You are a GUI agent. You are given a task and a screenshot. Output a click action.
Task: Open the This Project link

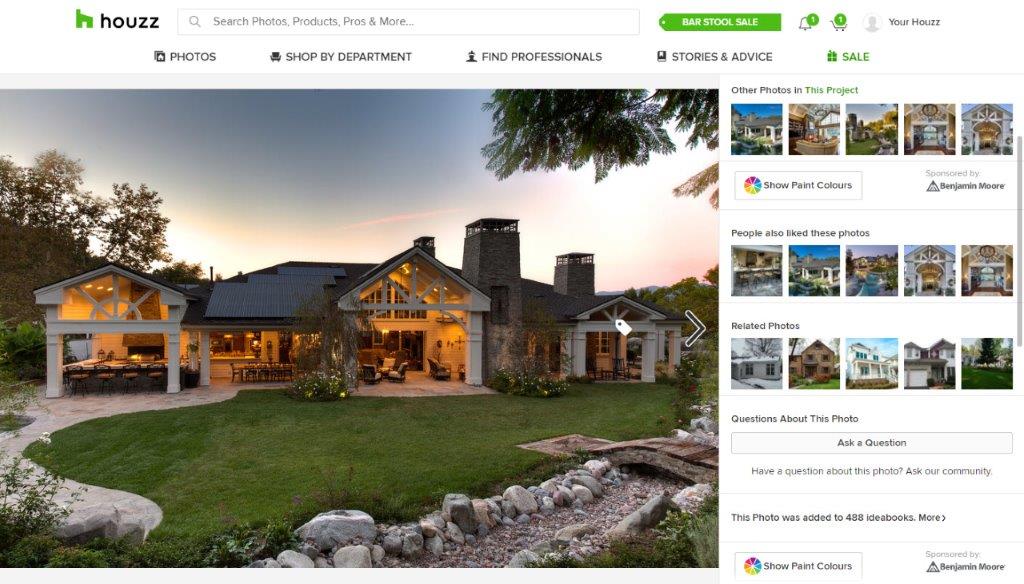coord(831,90)
